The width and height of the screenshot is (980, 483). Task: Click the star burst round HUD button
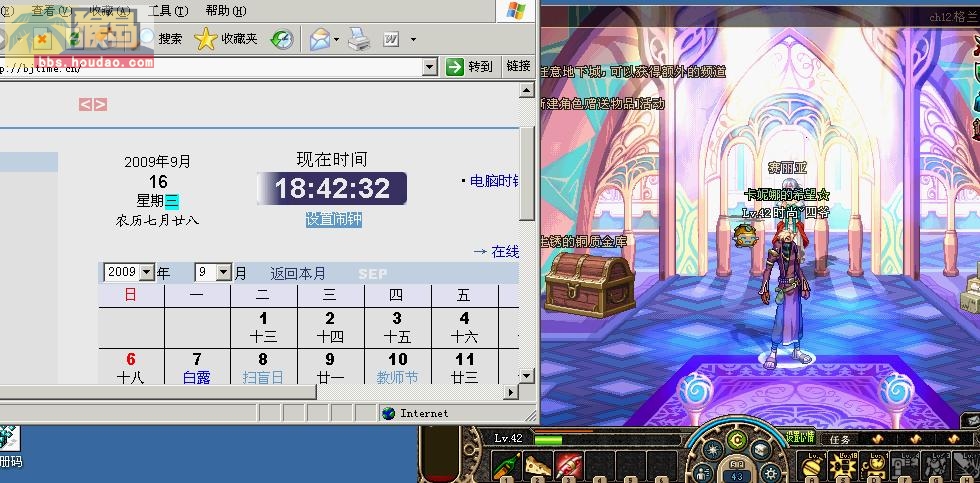click(713, 450)
